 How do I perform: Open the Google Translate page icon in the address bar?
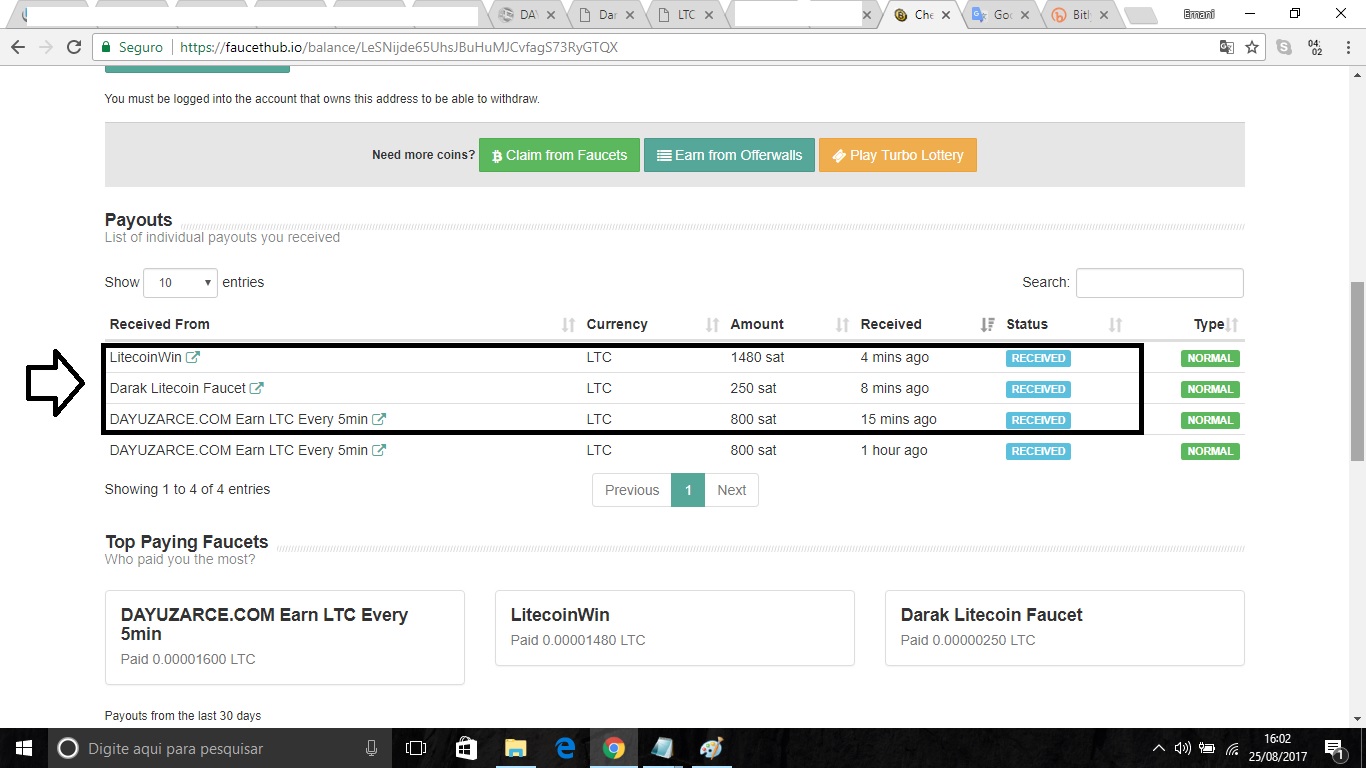[1226, 47]
